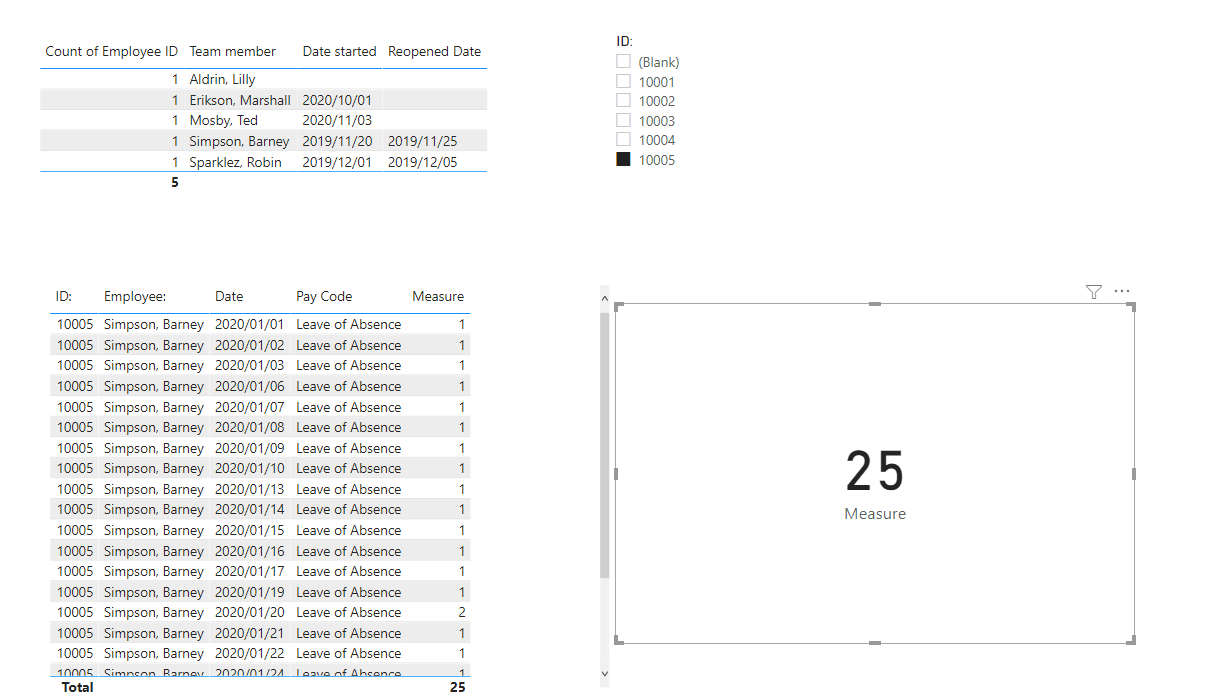The image size is (1217, 696).
Task: Click the total value 25 in the table
Action: point(457,687)
